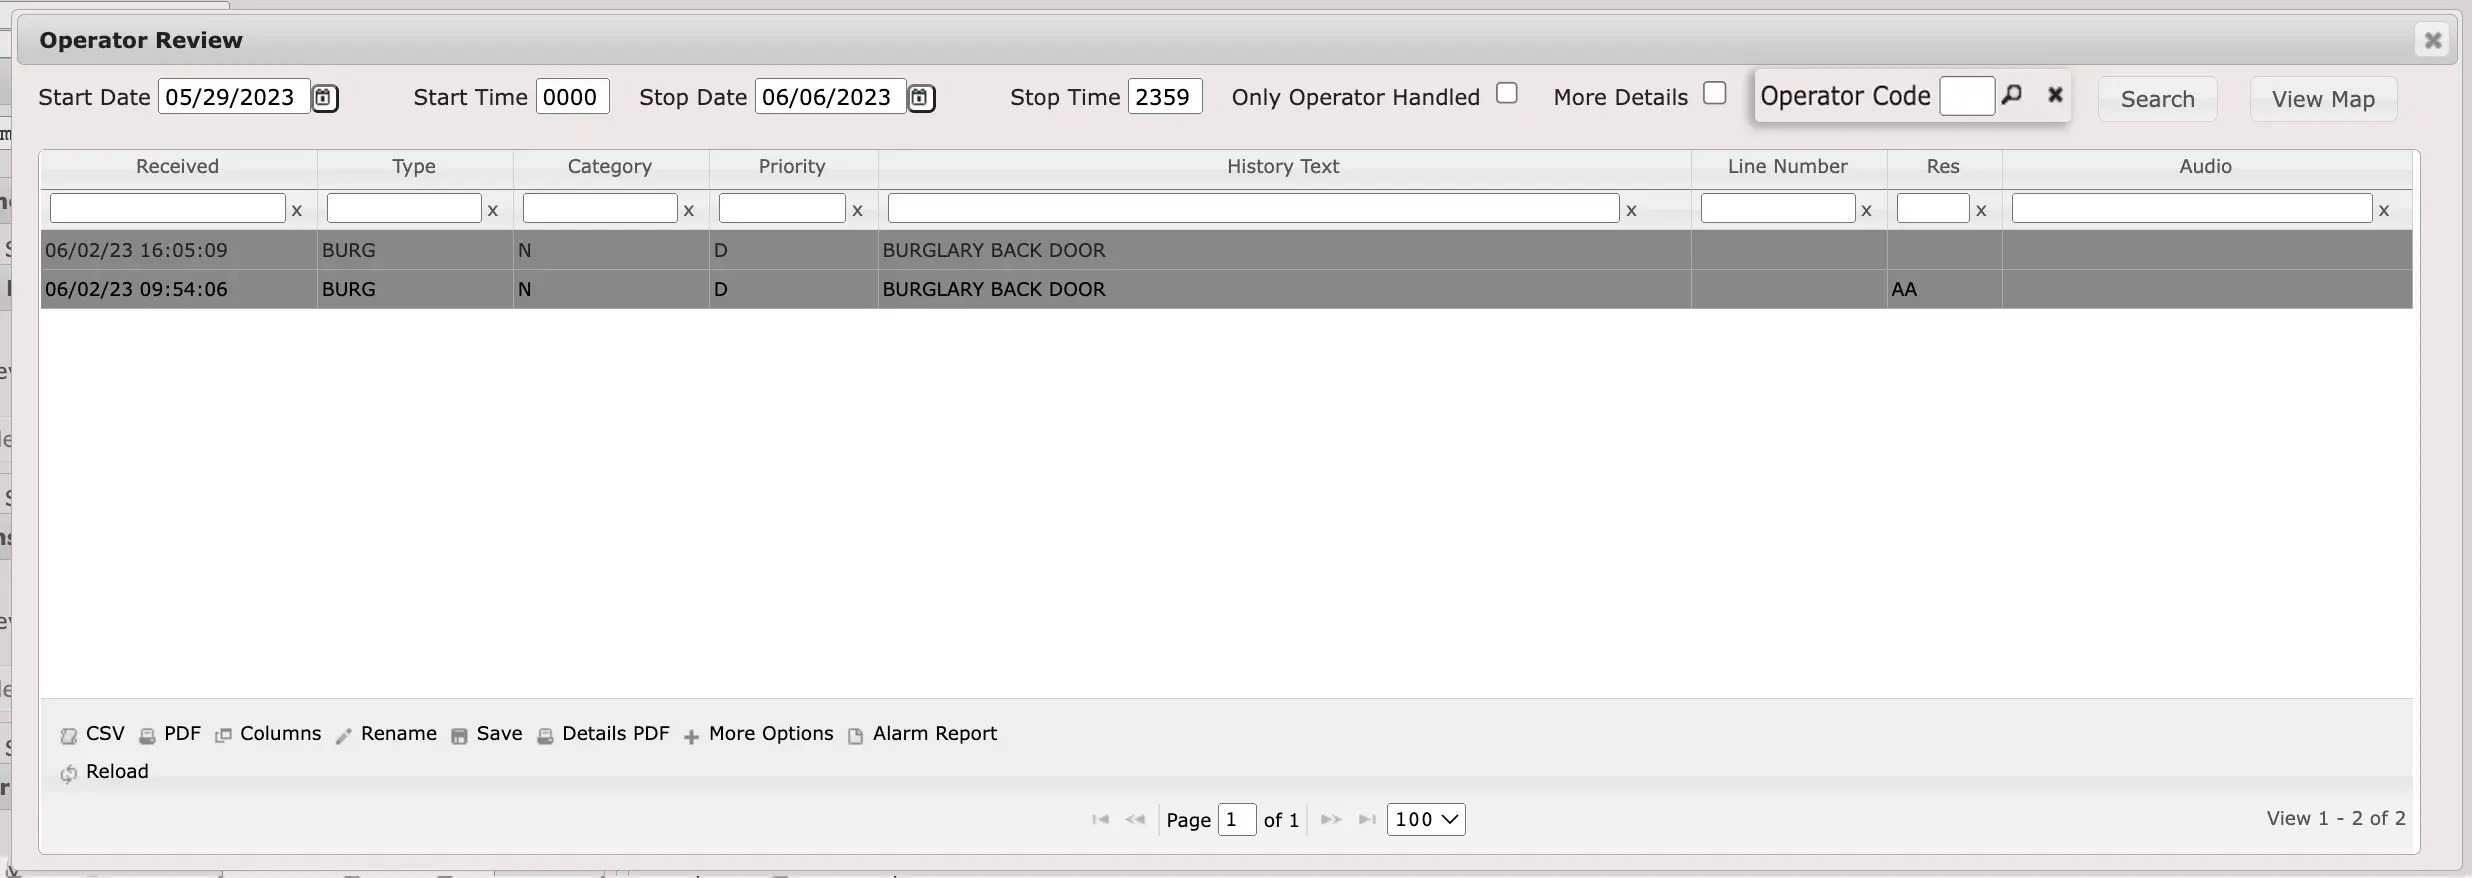
Task: Click the View Map button
Action: [x=2323, y=99]
